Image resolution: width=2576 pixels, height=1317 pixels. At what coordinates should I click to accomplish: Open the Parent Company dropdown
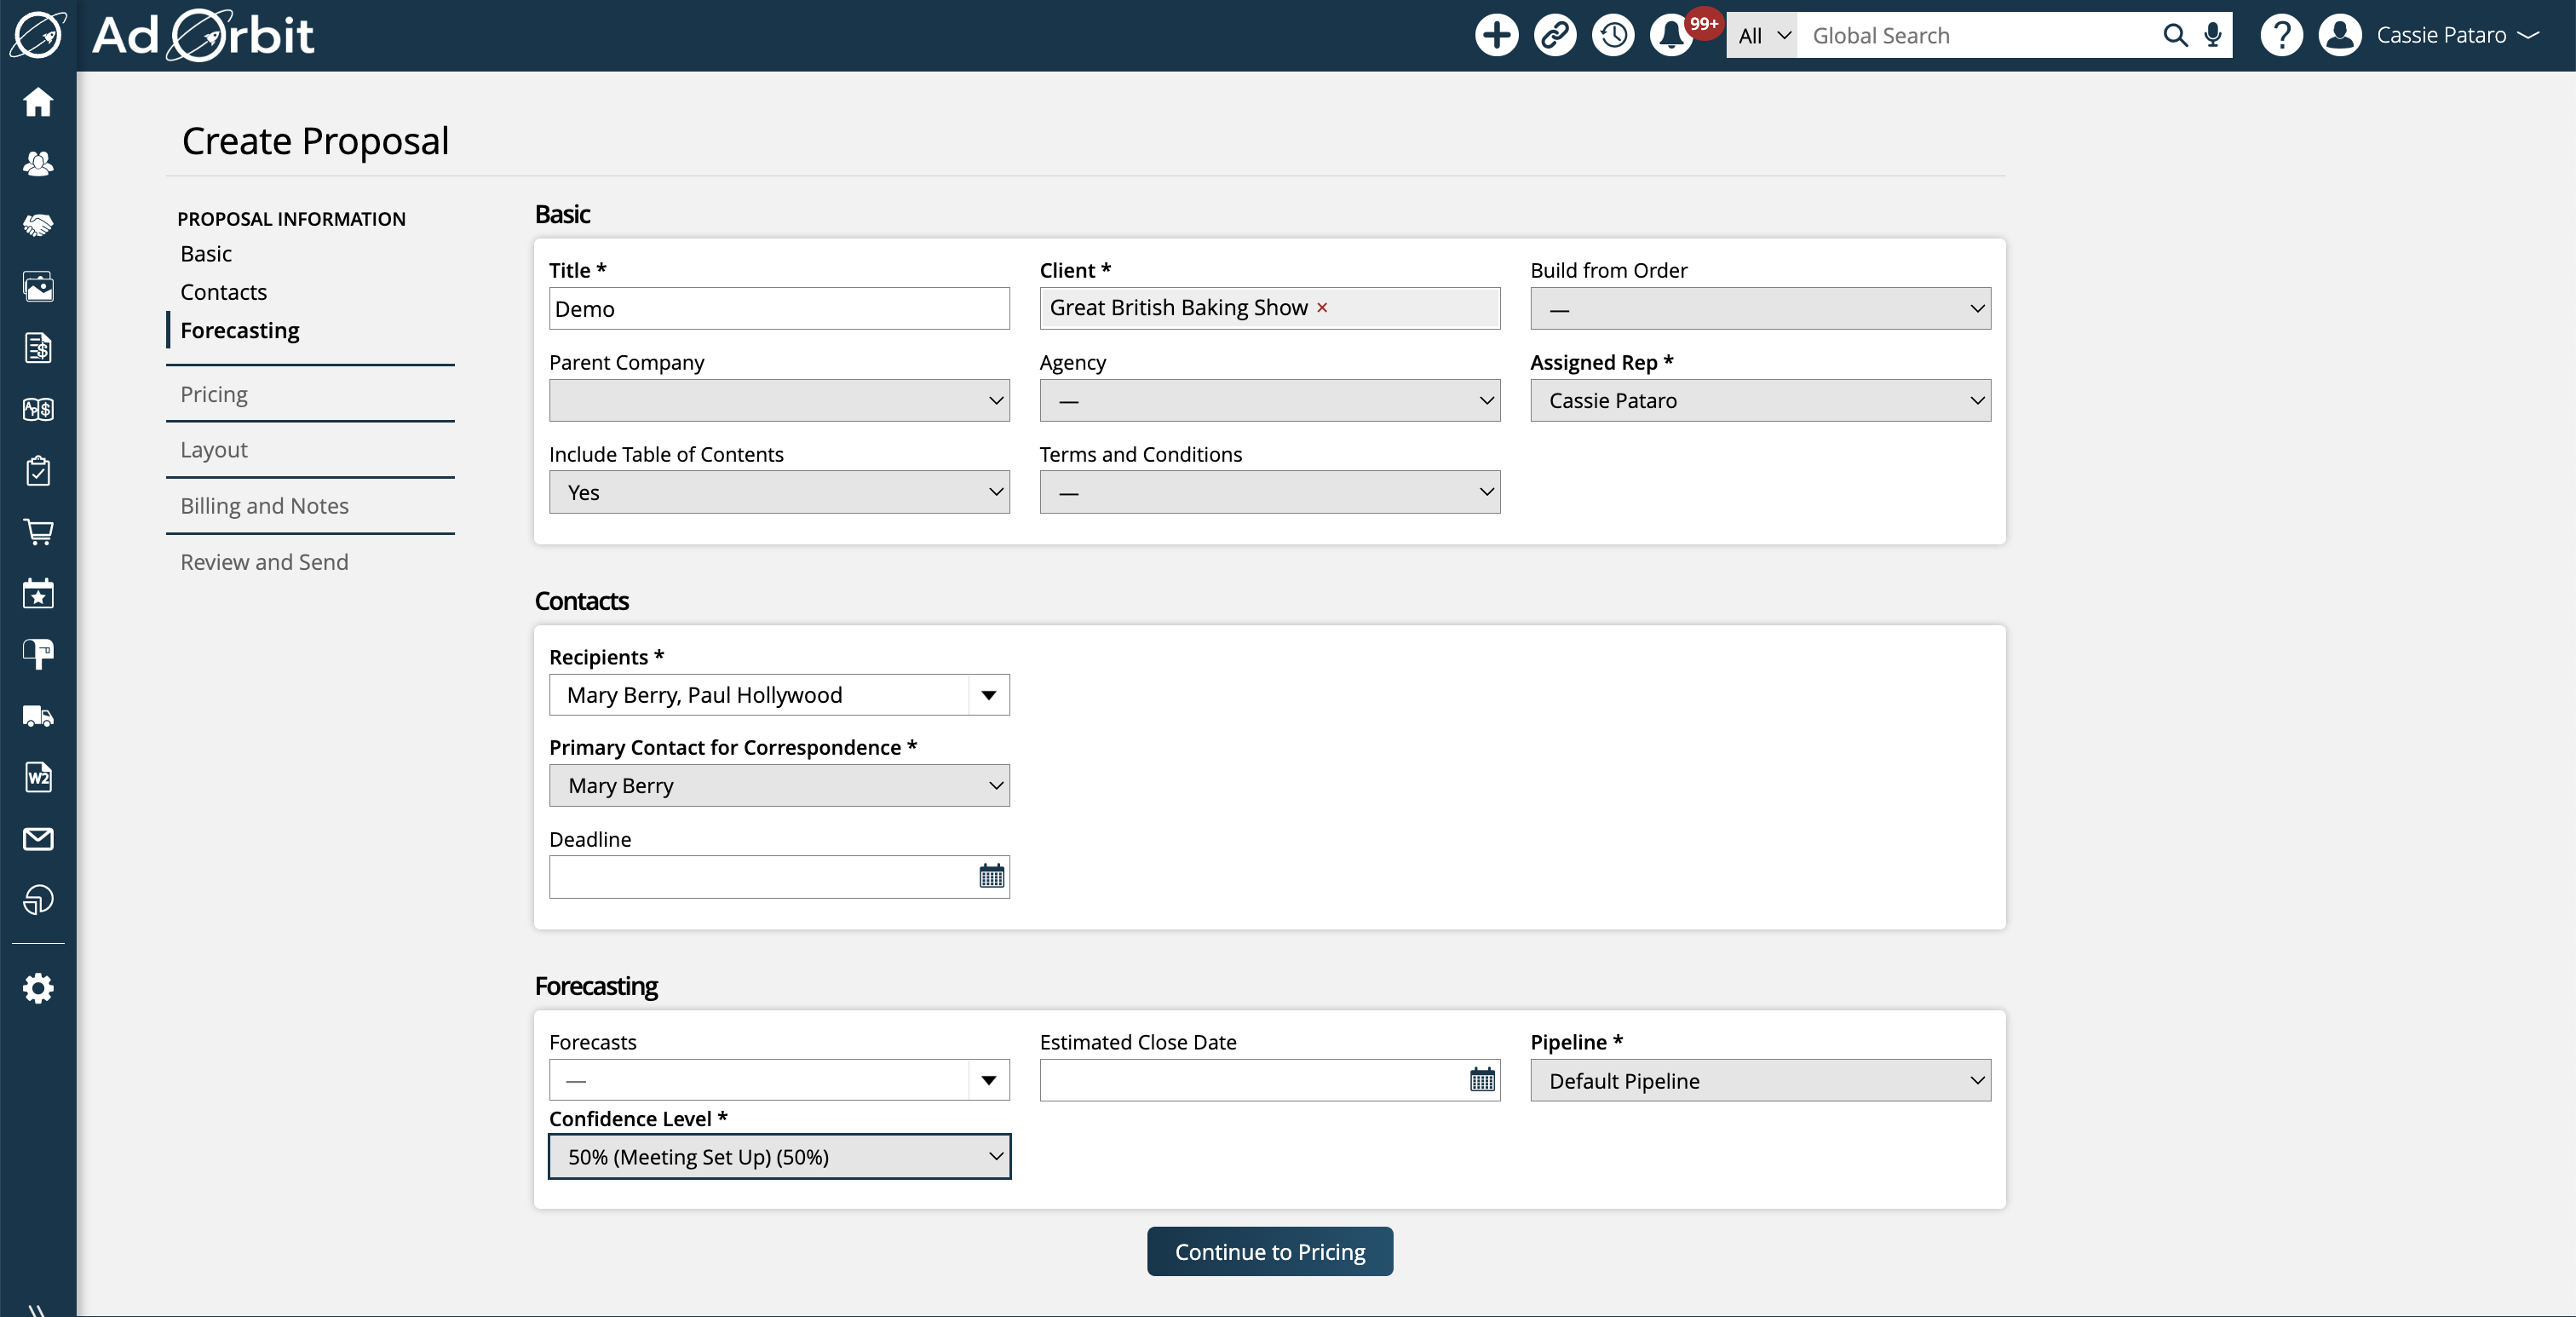pos(779,400)
